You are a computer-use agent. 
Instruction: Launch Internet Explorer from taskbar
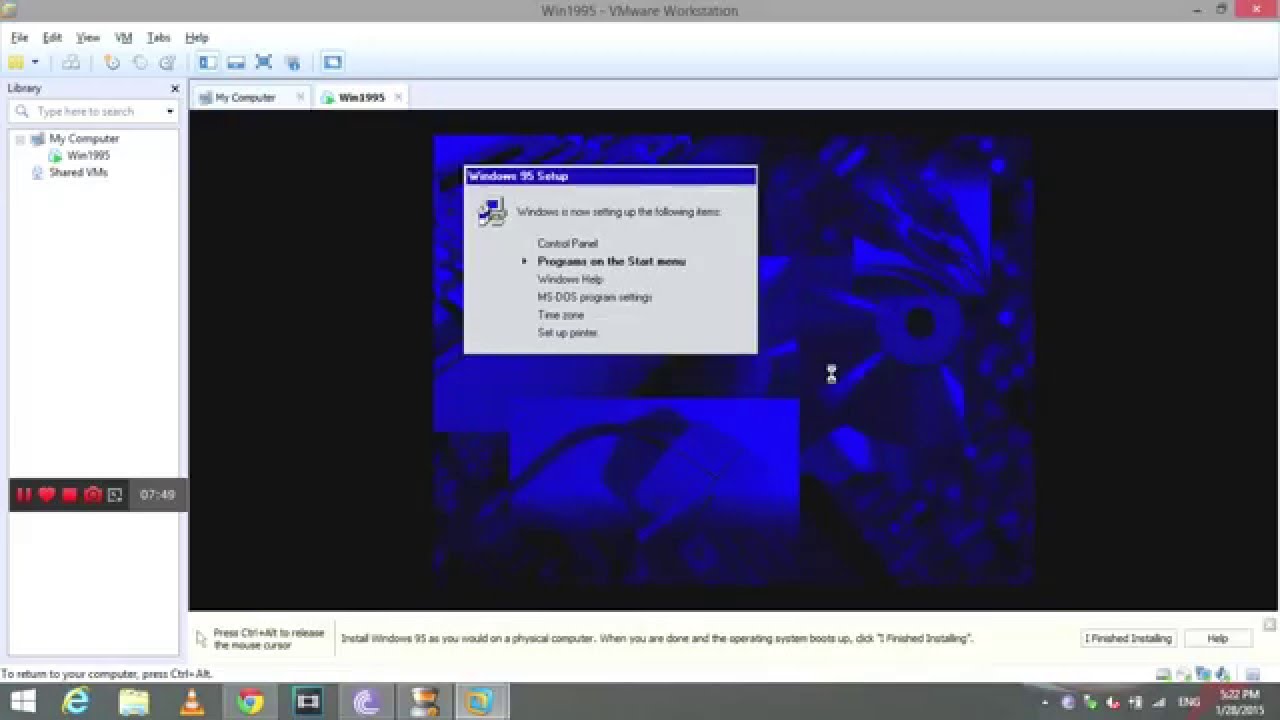pos(76,702)
